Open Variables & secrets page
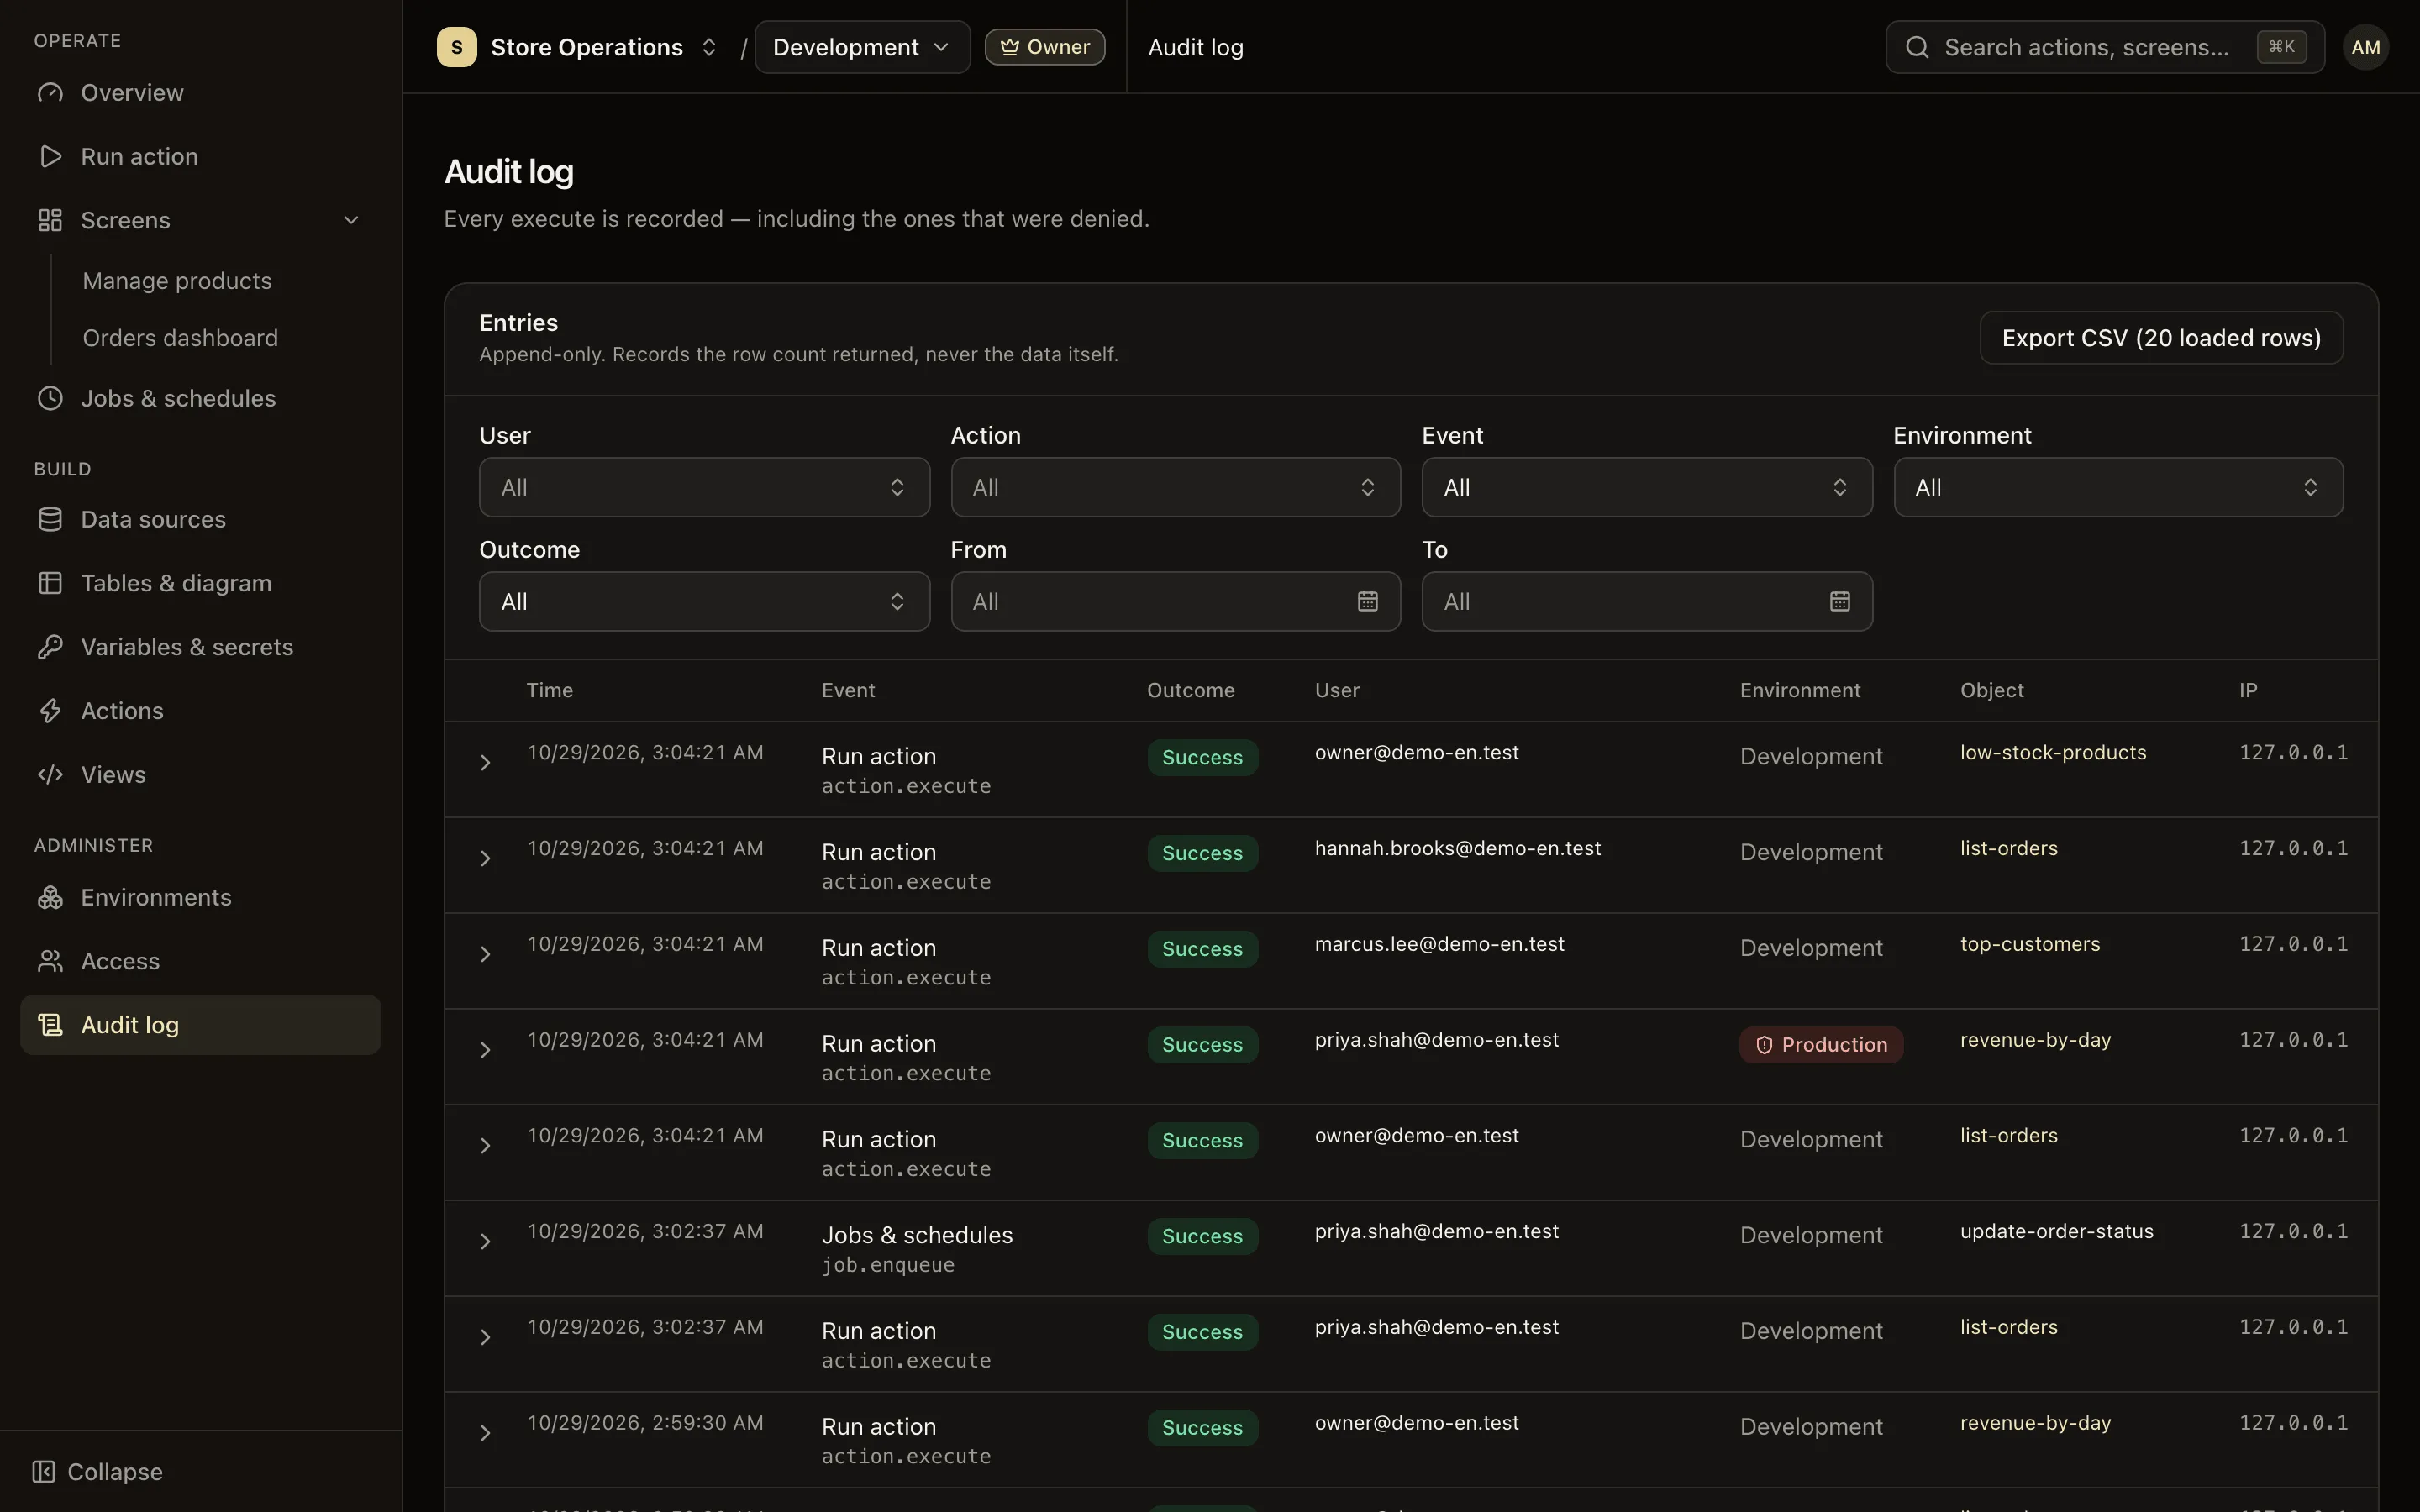Image resolution: width=2420 pixels, height=1512 pixels. [200, 647]
